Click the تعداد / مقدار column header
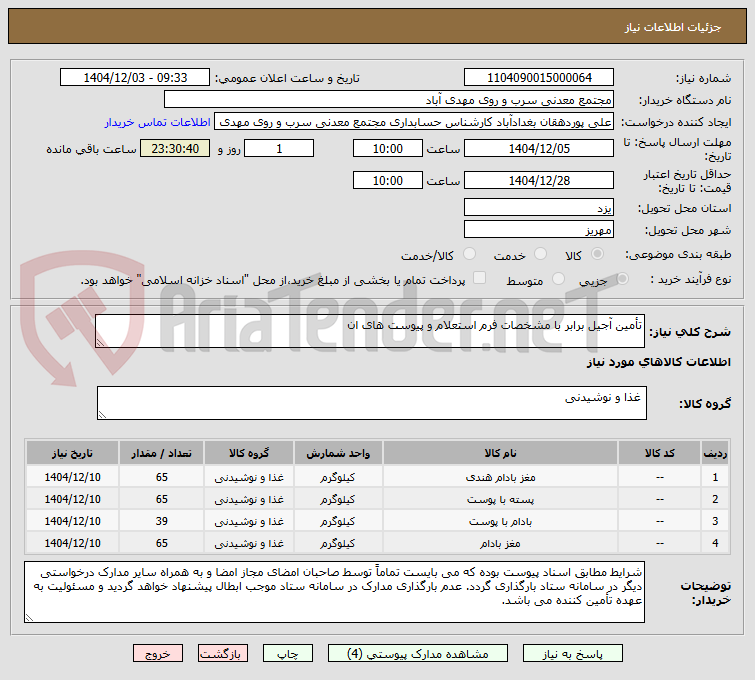The height and width of the screenshot is (680, 755). point(161,453)
